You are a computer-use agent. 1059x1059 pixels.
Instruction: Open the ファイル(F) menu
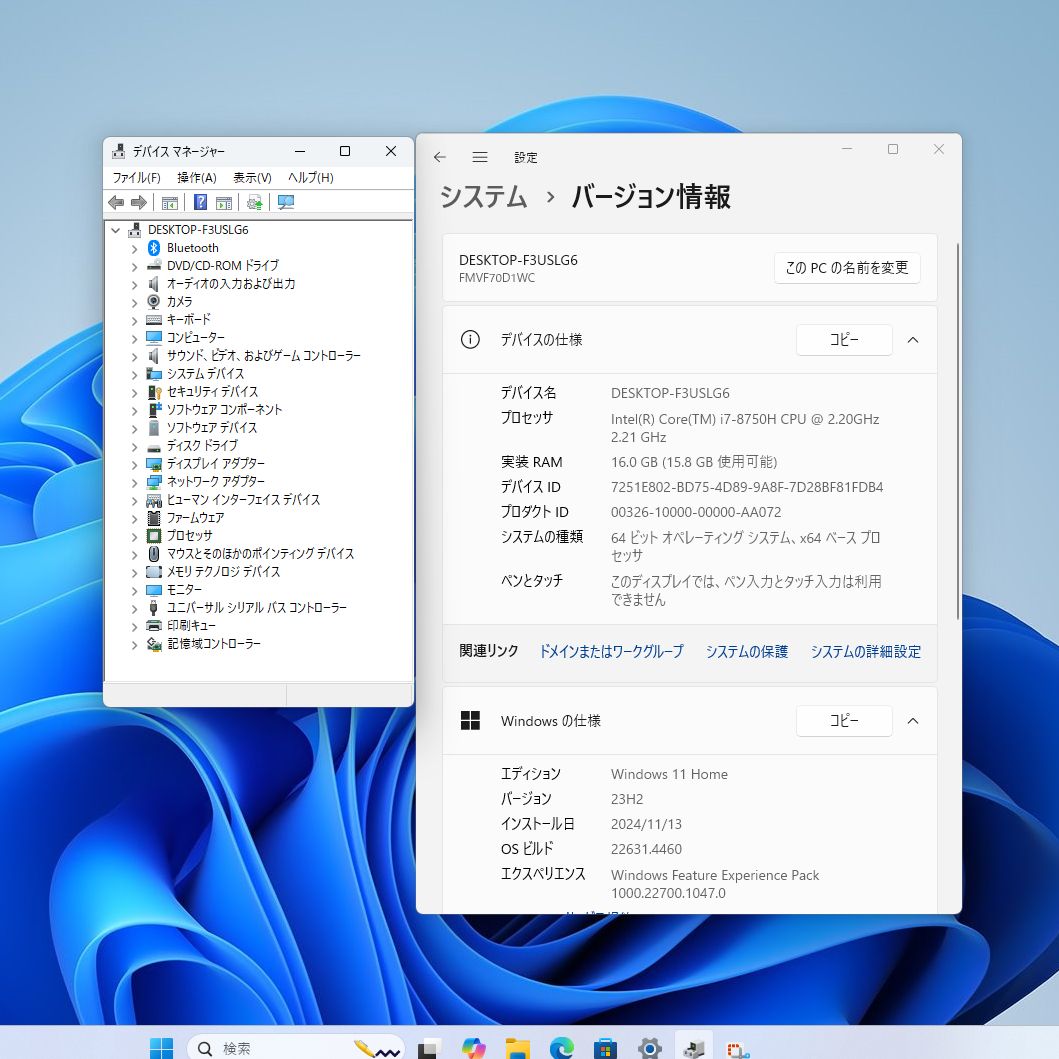(x=136, y=178)
